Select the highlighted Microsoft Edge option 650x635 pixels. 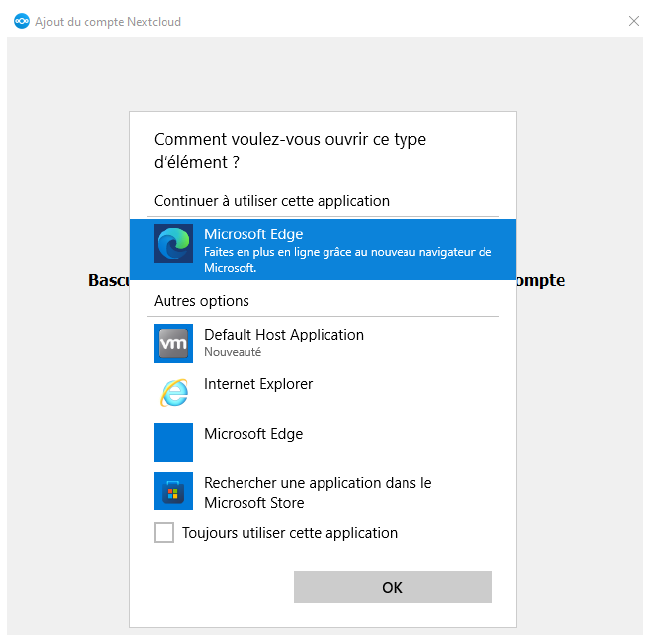pyautogui.click(x=323, y=250)
